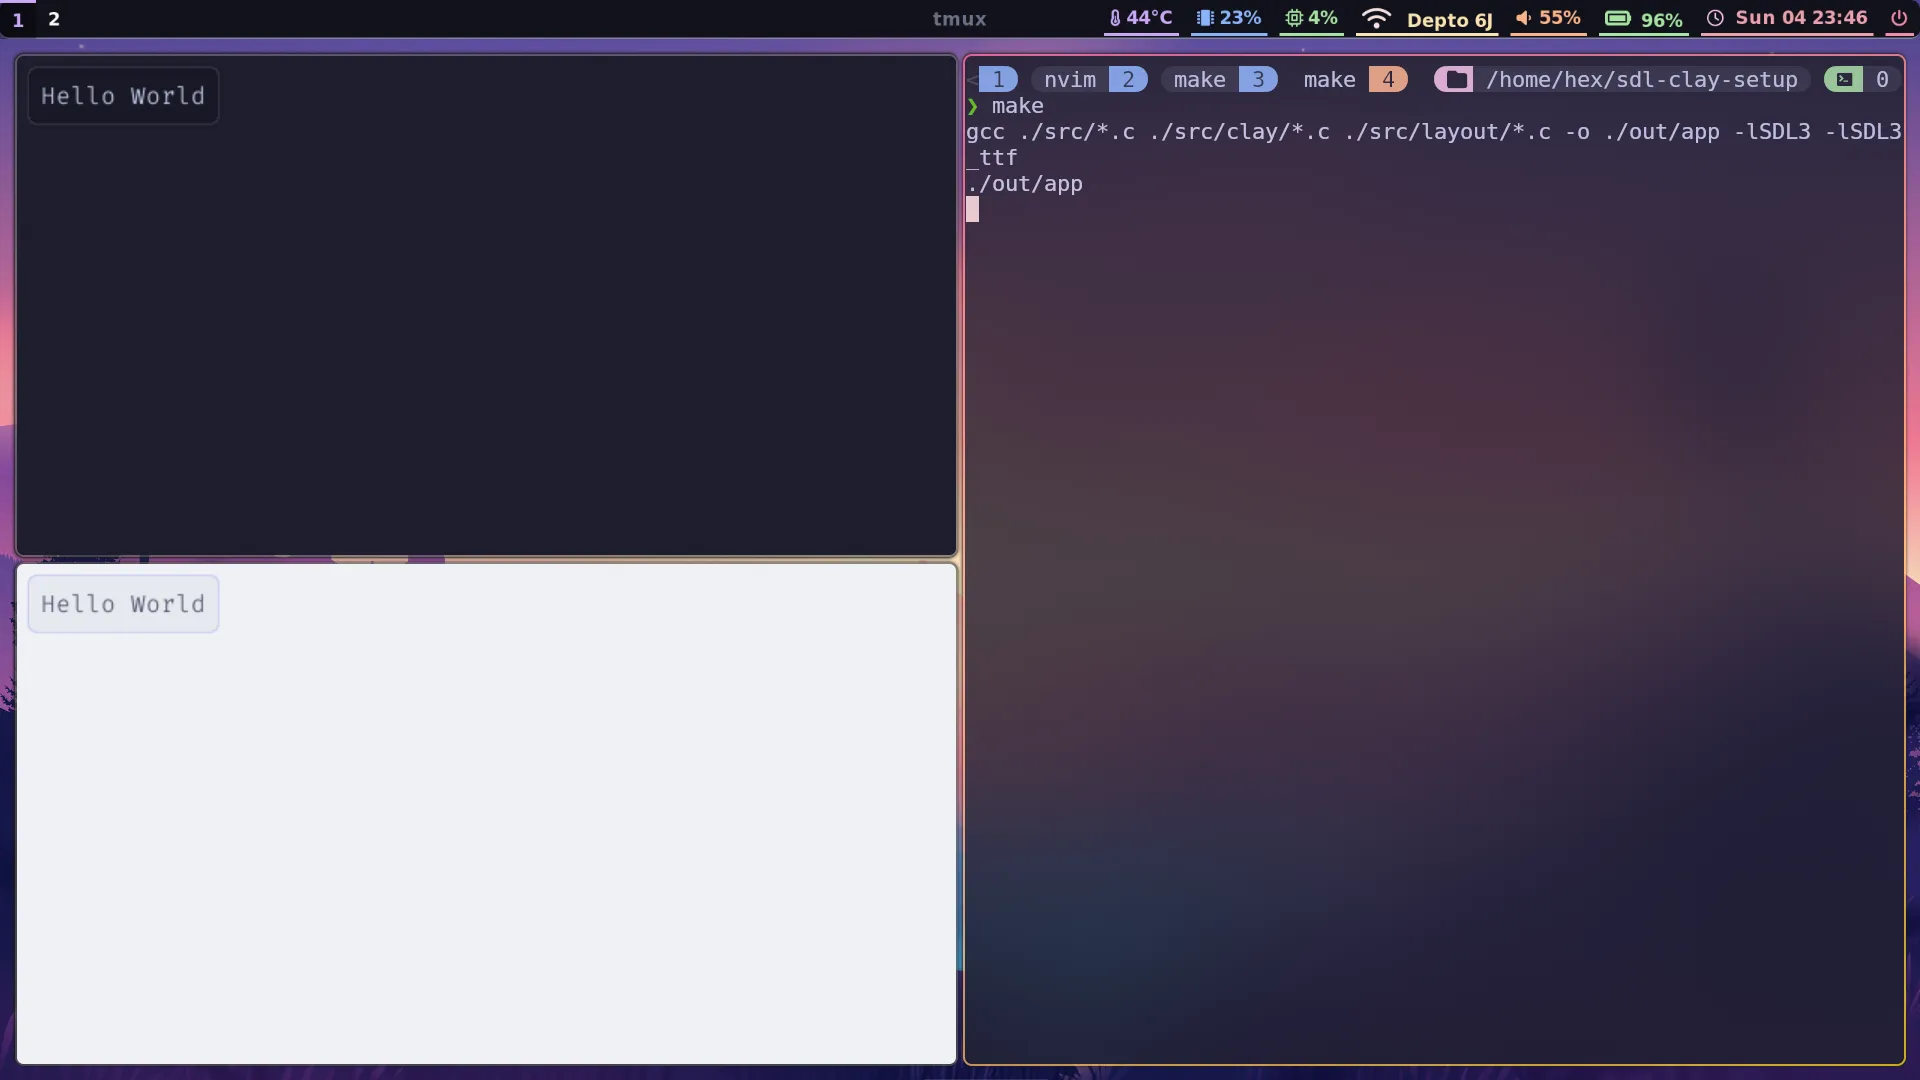This screenshot has height=1080, width=1920.
Task: Click the clock icon beside the date
Action: point(1716,17)
